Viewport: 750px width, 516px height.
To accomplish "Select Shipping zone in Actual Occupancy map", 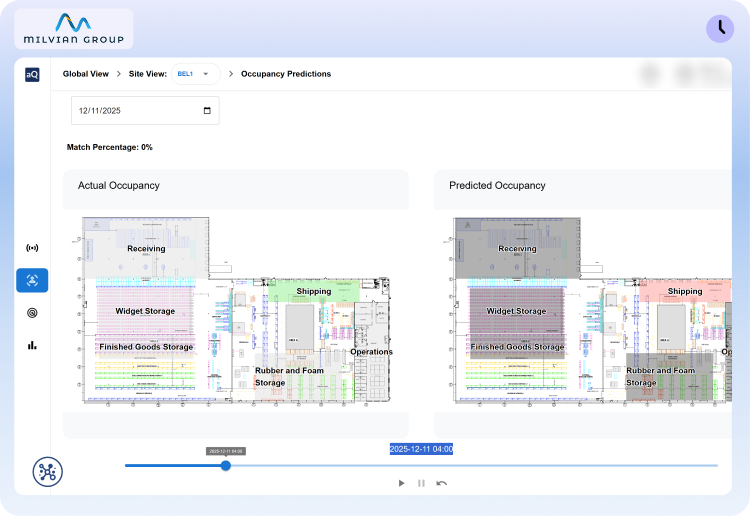I will pos(314,291).
